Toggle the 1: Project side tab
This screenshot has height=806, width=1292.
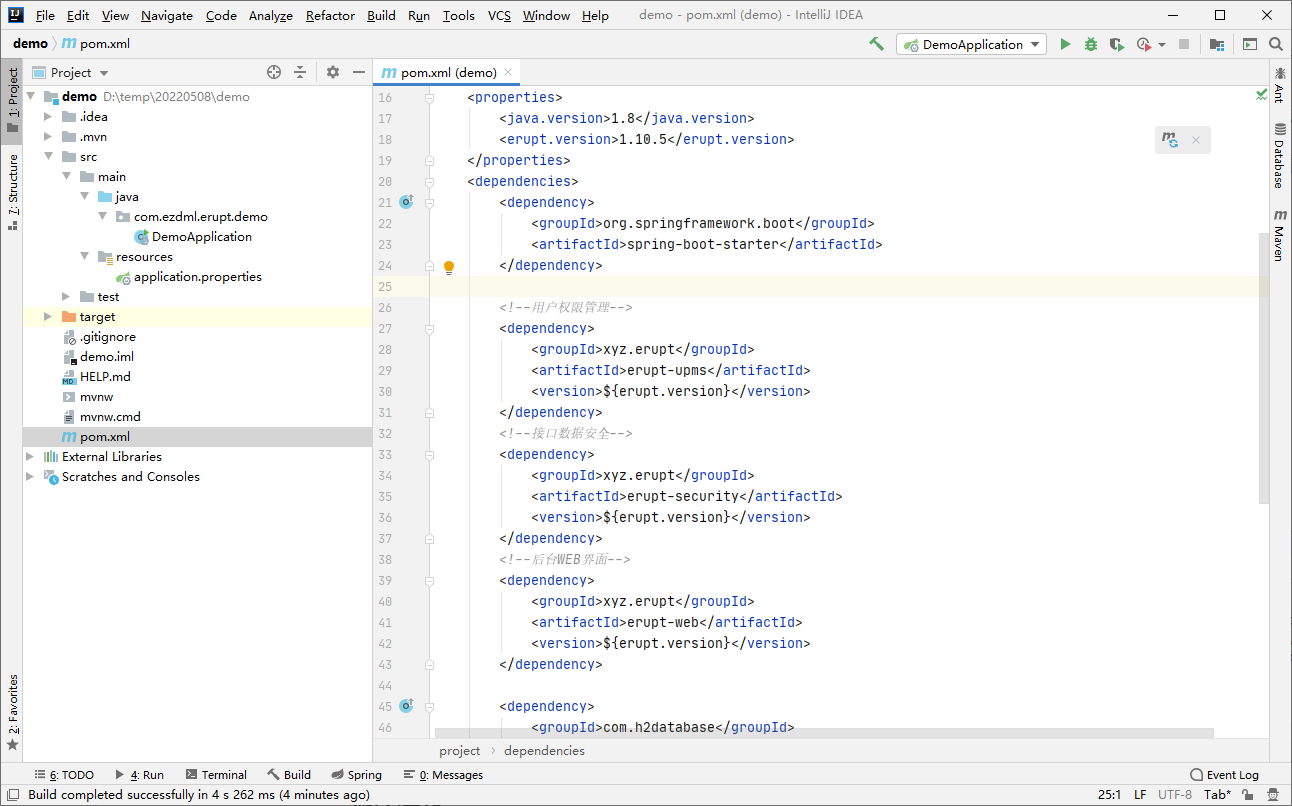click(12, 101)
